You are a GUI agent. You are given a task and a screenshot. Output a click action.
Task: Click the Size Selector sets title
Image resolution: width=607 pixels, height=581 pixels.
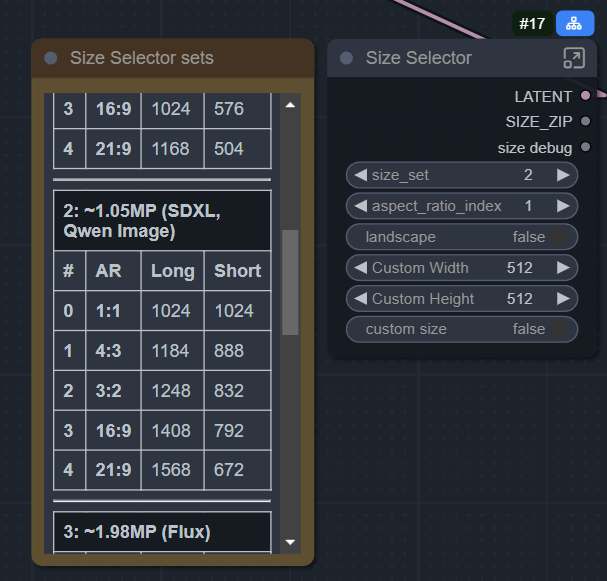coord(141,59)
